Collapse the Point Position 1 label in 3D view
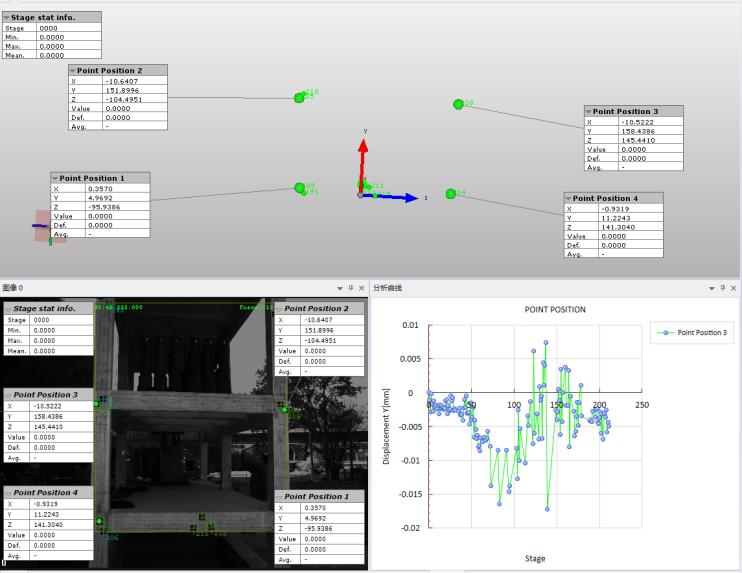The width and height of the screenshot is (742, 573). click(x=55, y=178)
